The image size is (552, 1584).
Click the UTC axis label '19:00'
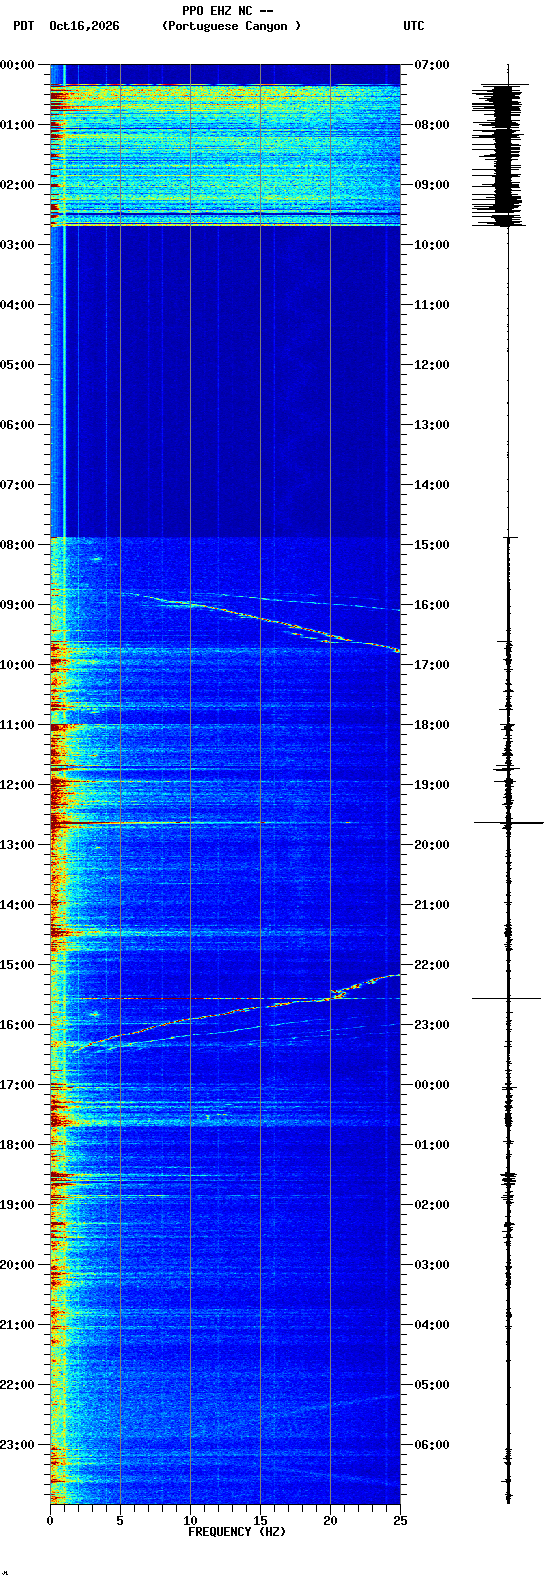point(432,785)
